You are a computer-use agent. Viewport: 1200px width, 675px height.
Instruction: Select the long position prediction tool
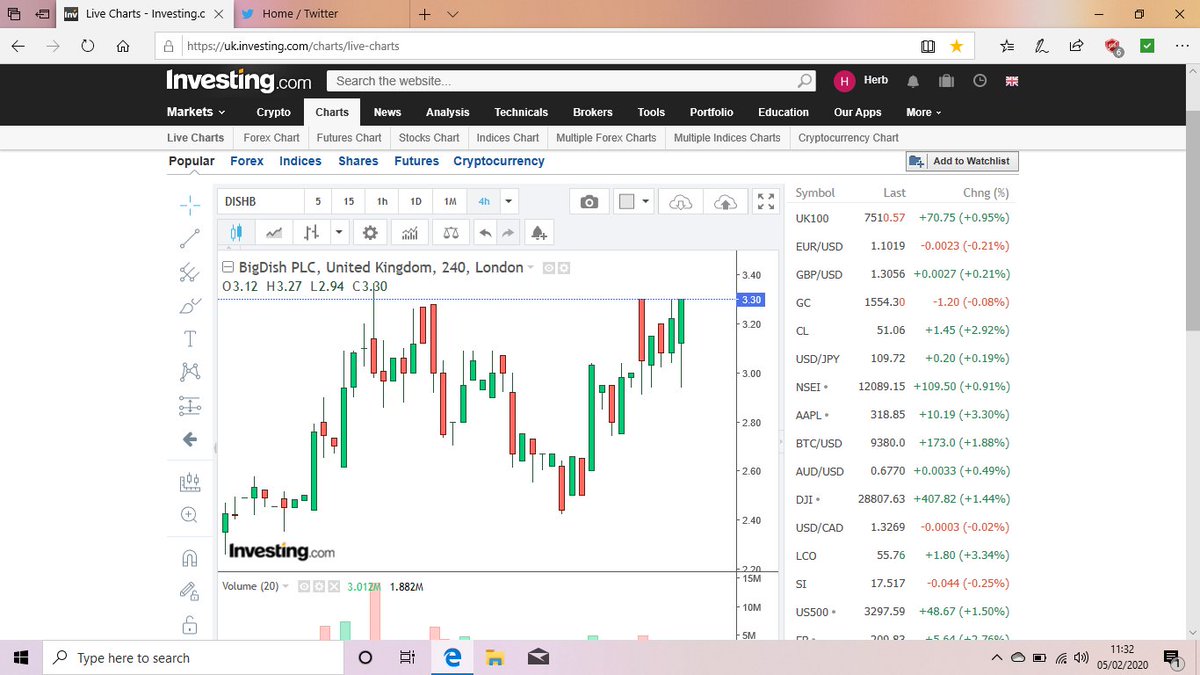[x=189, y=406]
